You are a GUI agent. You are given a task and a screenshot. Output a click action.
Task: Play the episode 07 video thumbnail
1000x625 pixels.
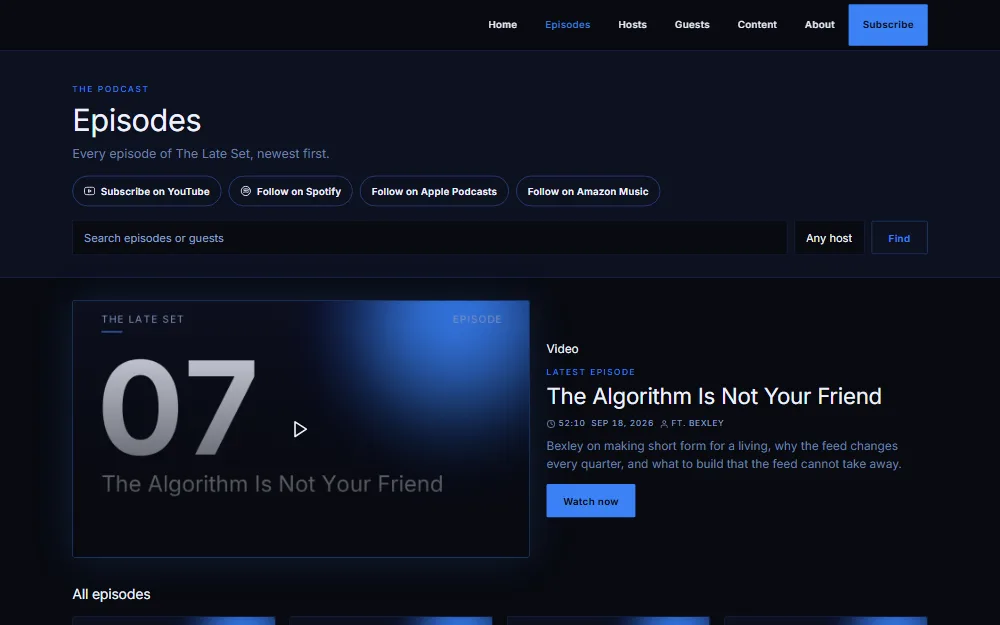coord(300,429)
